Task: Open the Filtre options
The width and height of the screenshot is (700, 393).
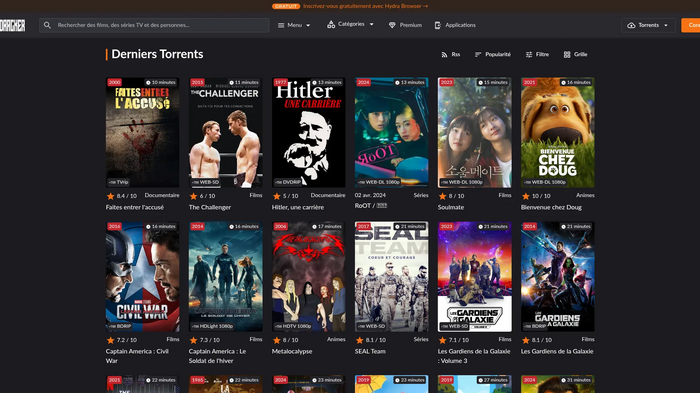Action: pyautogui.click(x=537, y=54)
